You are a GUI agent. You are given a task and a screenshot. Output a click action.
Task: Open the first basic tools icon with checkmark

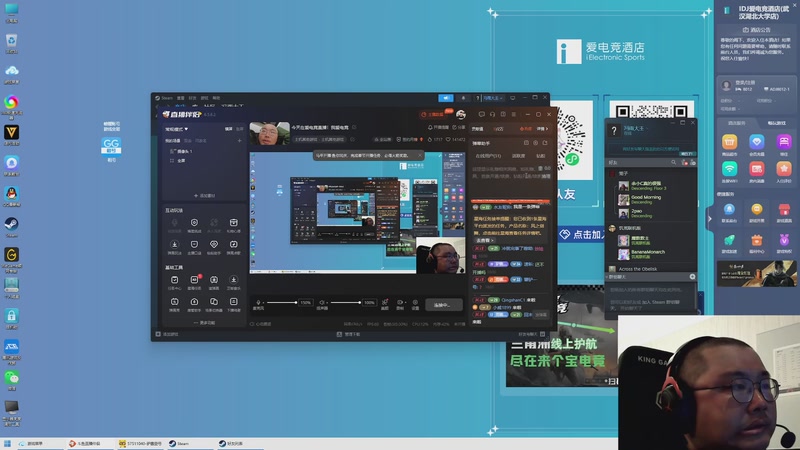(174, 280)
